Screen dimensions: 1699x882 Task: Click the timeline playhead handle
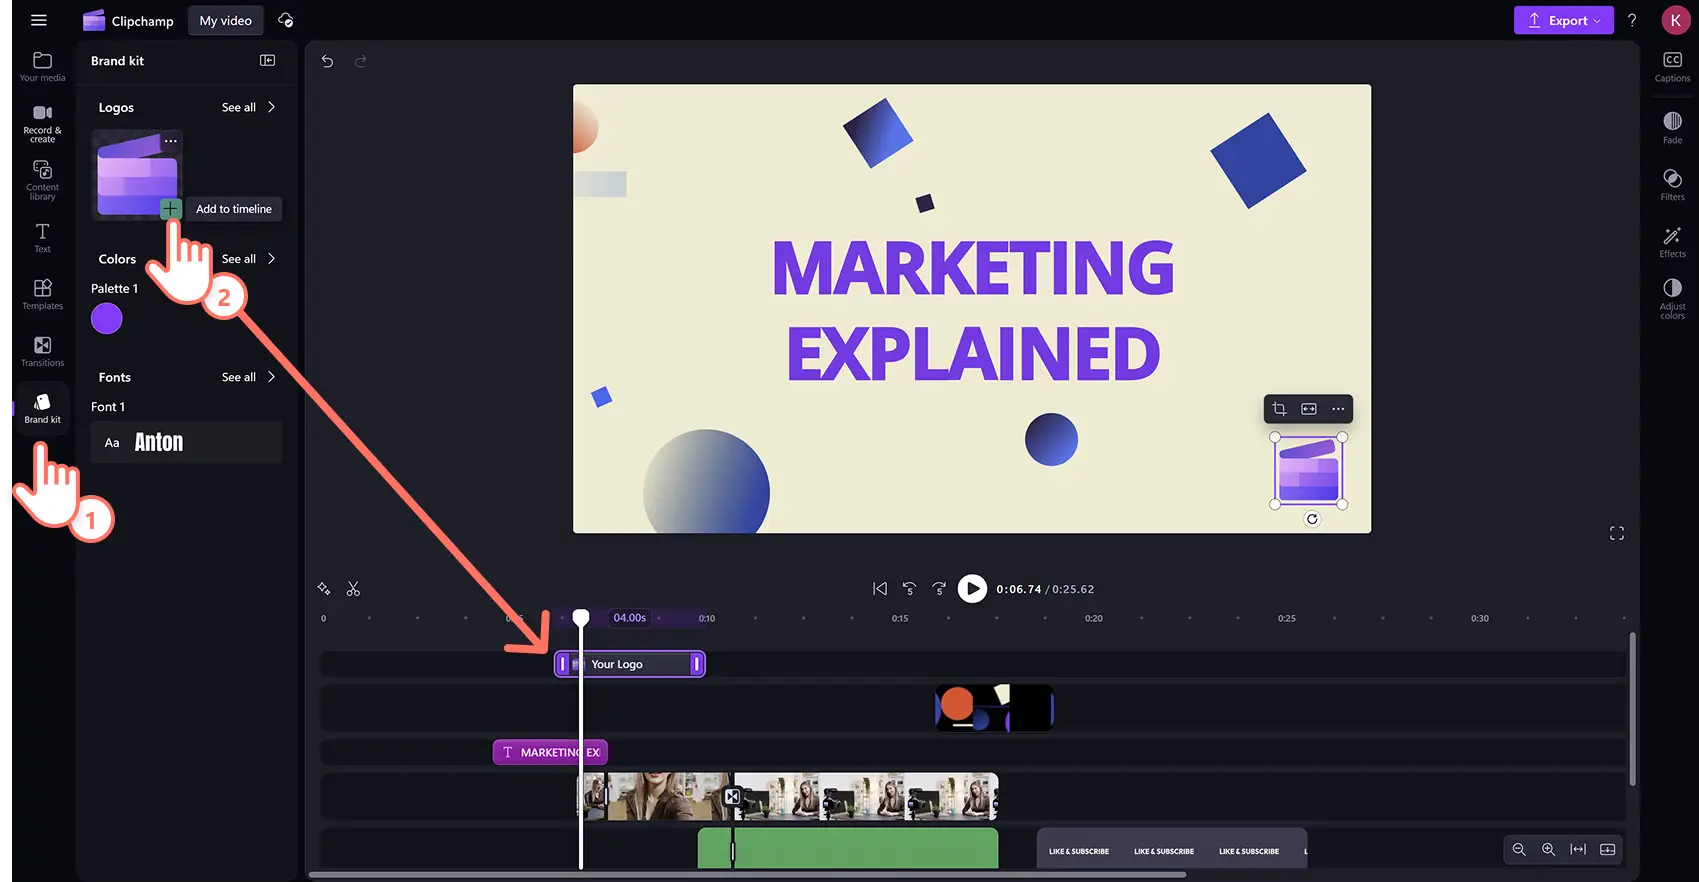tap(581, 617)
